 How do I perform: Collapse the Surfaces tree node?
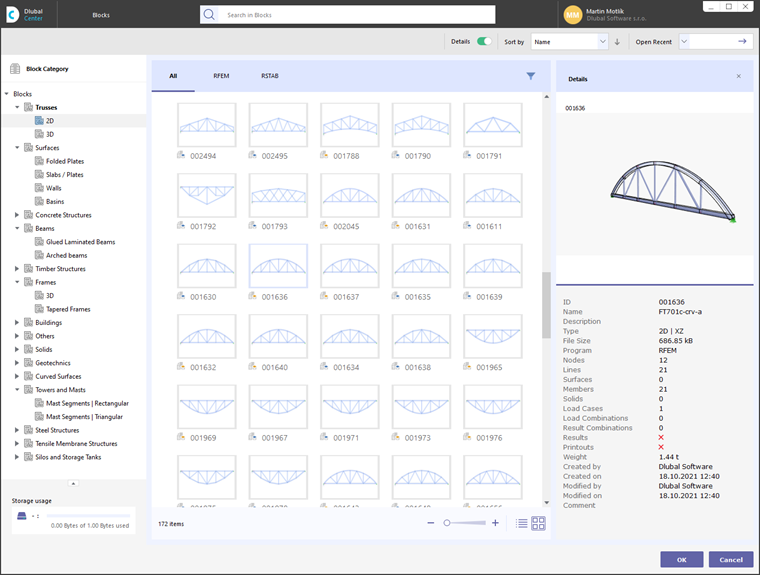(17, 147)
